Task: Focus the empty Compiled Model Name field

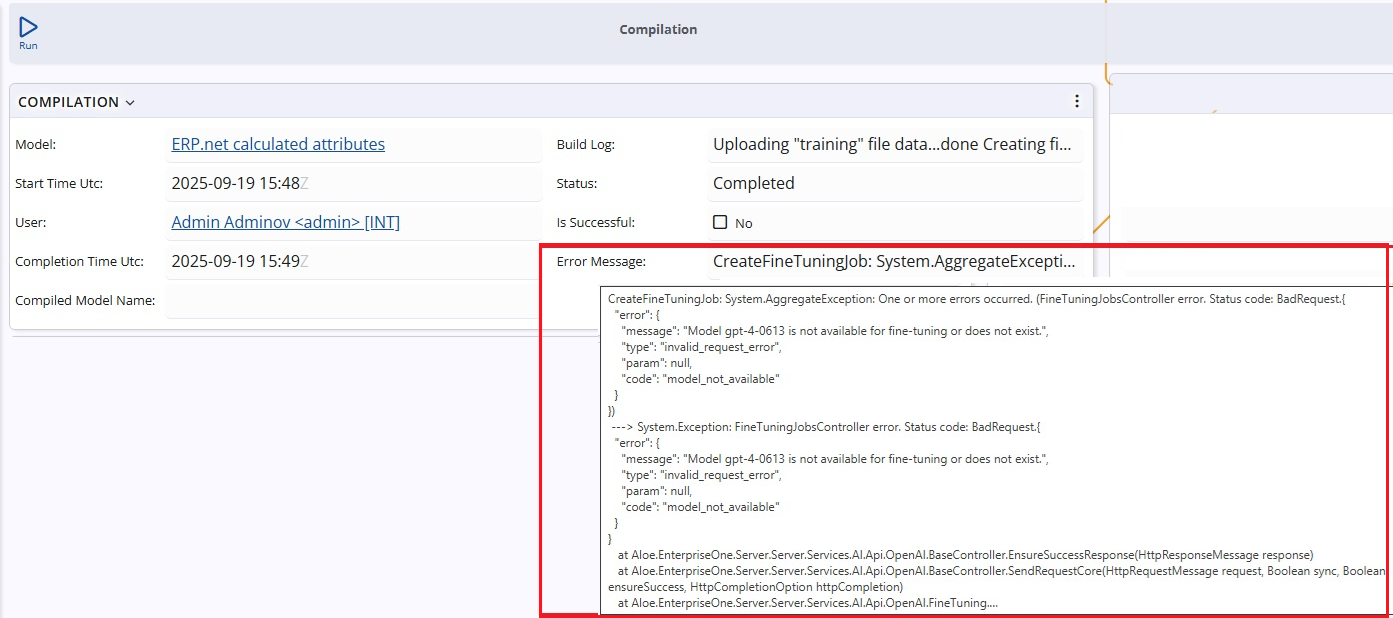Action: 350,300
